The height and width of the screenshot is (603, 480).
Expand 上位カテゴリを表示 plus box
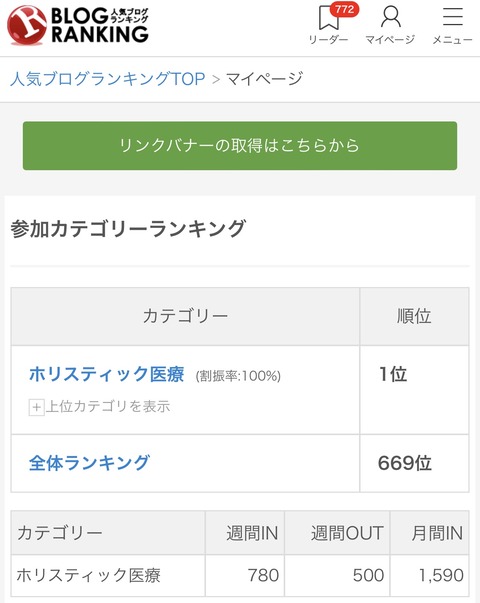click(37, 407)
